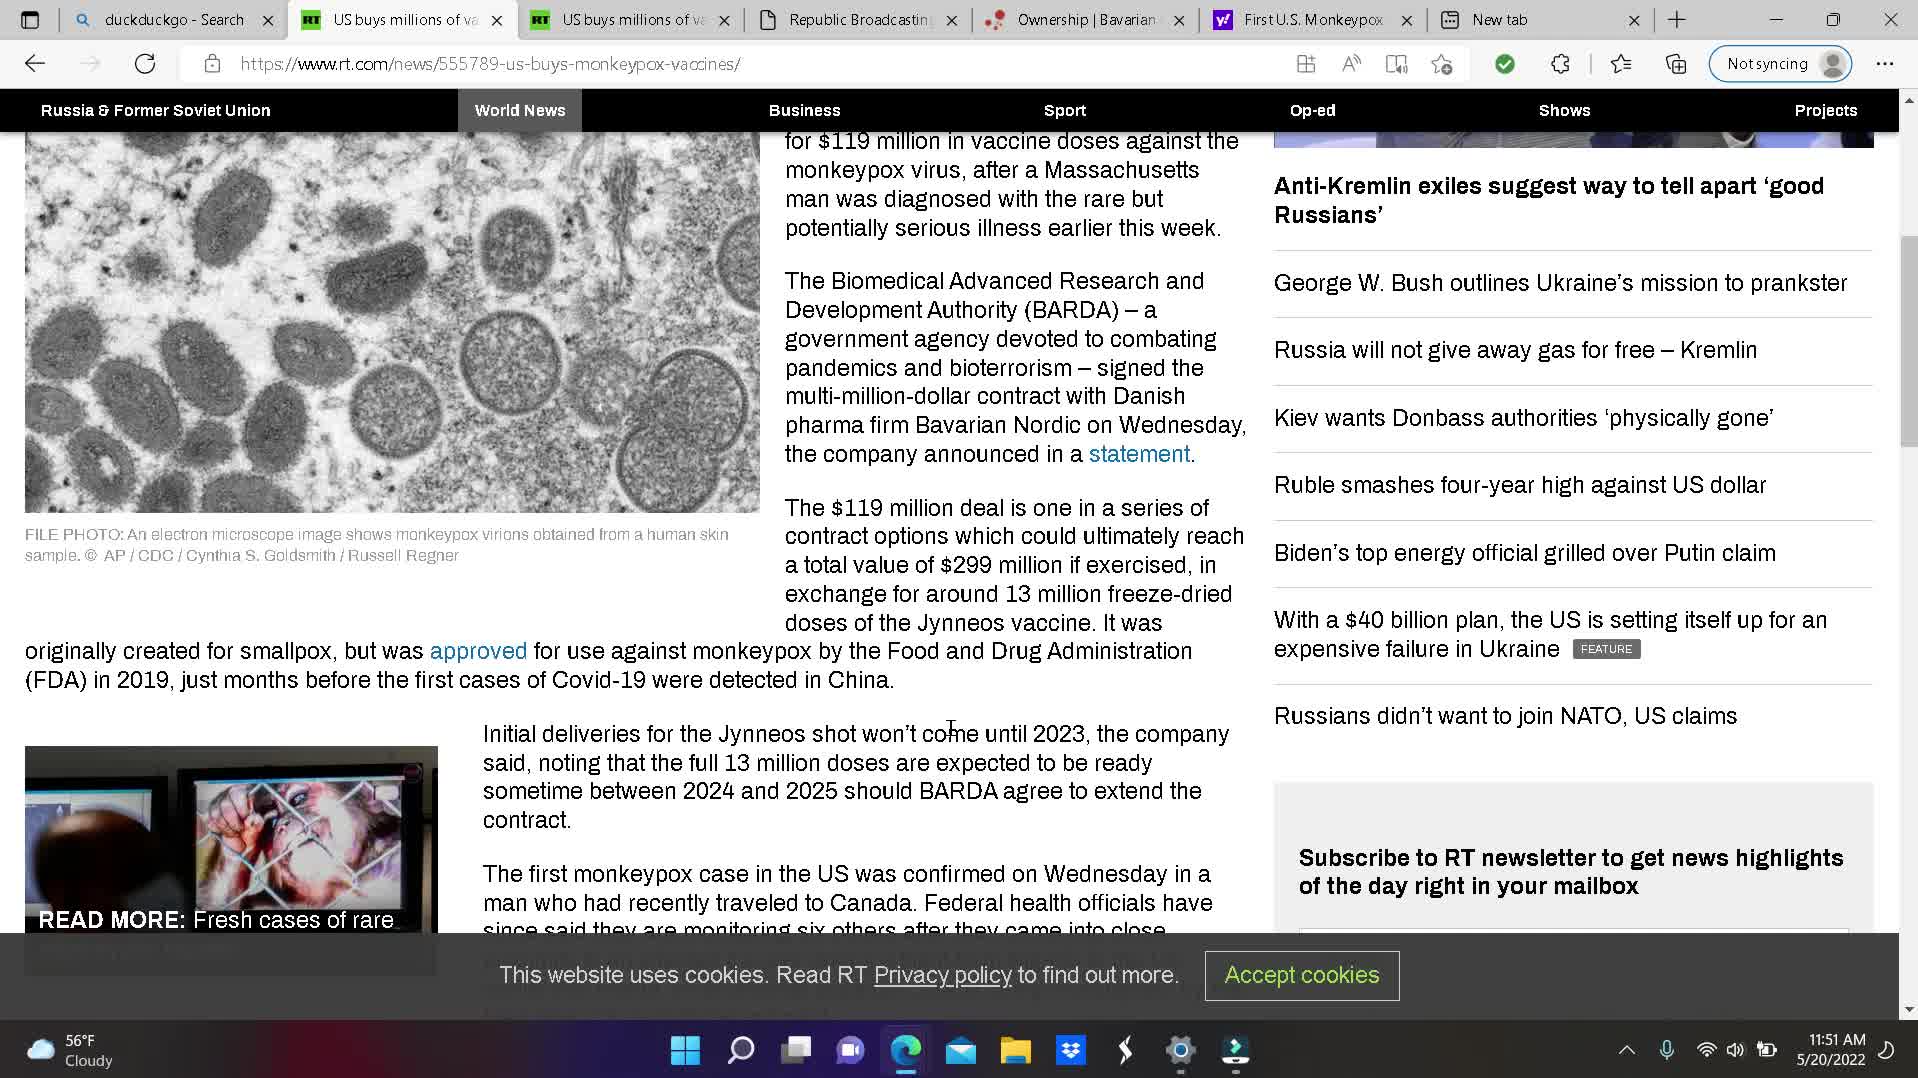Viewport: 1918px width, 1078px height.
Task: Close the New tab tab
Action: click(1634, 20)
